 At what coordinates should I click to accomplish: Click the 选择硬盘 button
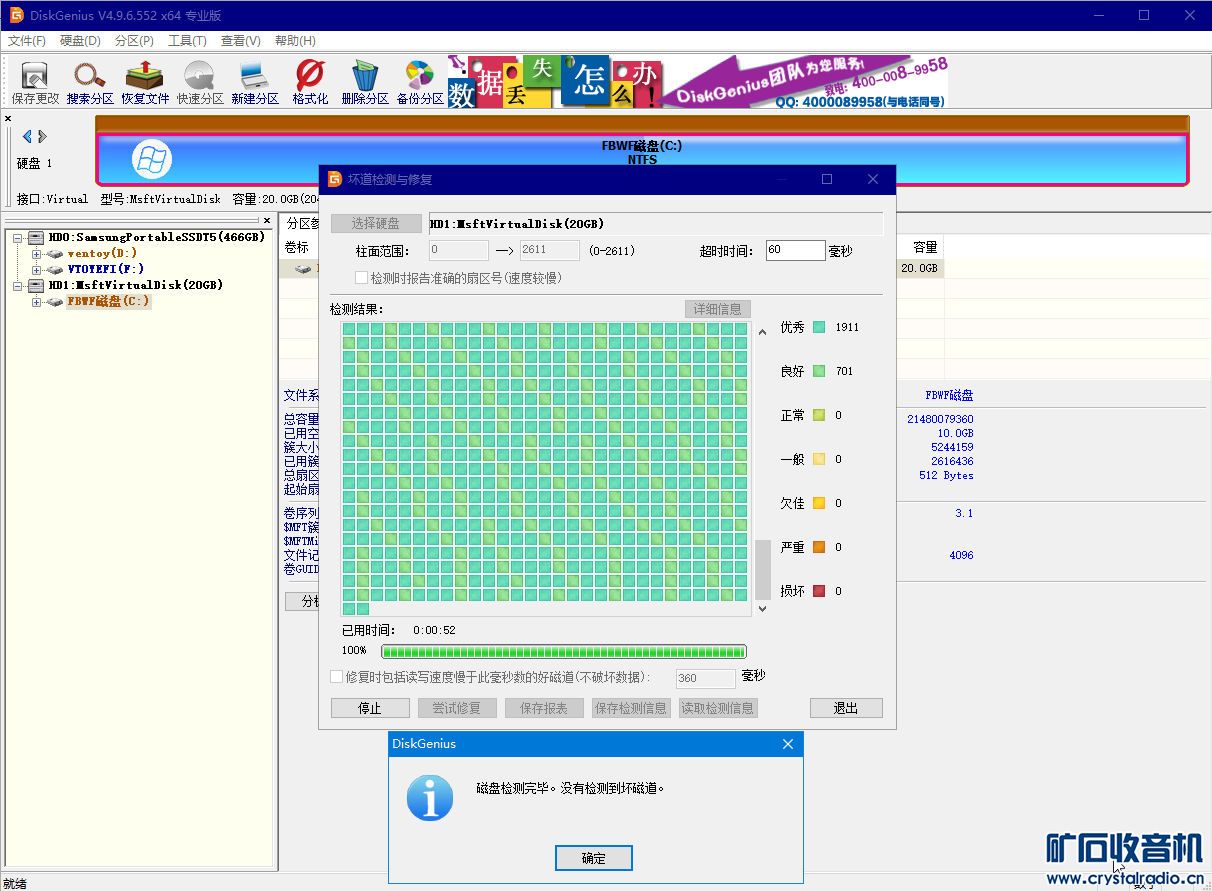pyautogui.click(x=376, y=224)
